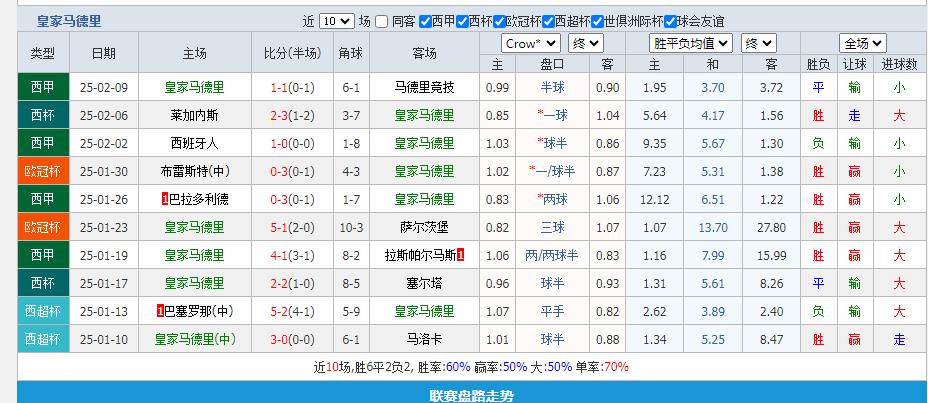928x403 pixels.
Task: Open the 胜平负均值 dropdown
Action: coord(691,44)
